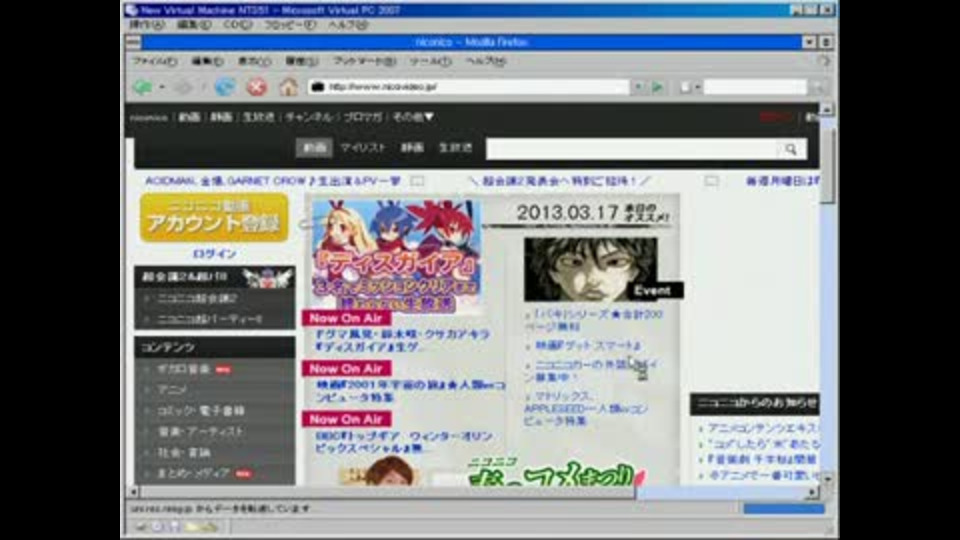Click the ディスガイア banner image

[x=397, y=255]
